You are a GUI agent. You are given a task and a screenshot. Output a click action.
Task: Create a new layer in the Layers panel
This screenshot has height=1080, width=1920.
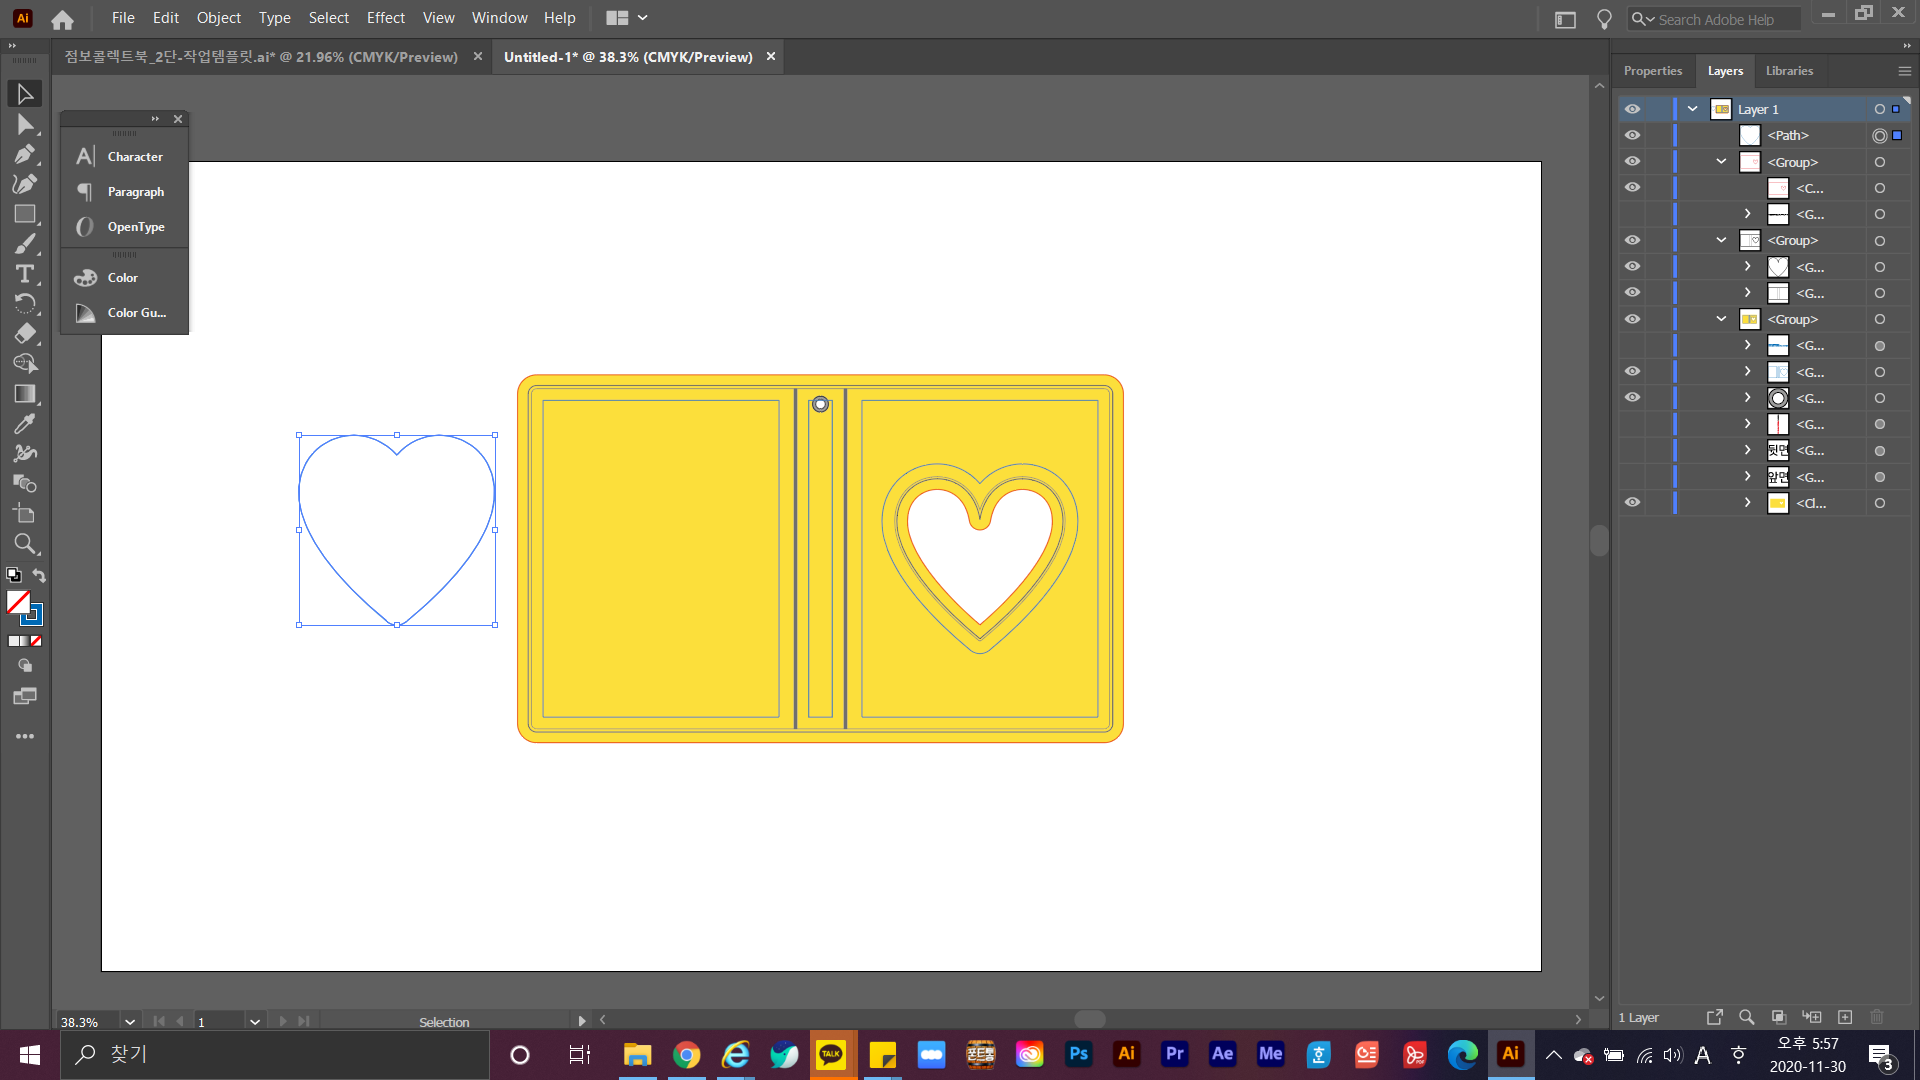click(x=1845, y=1017)
